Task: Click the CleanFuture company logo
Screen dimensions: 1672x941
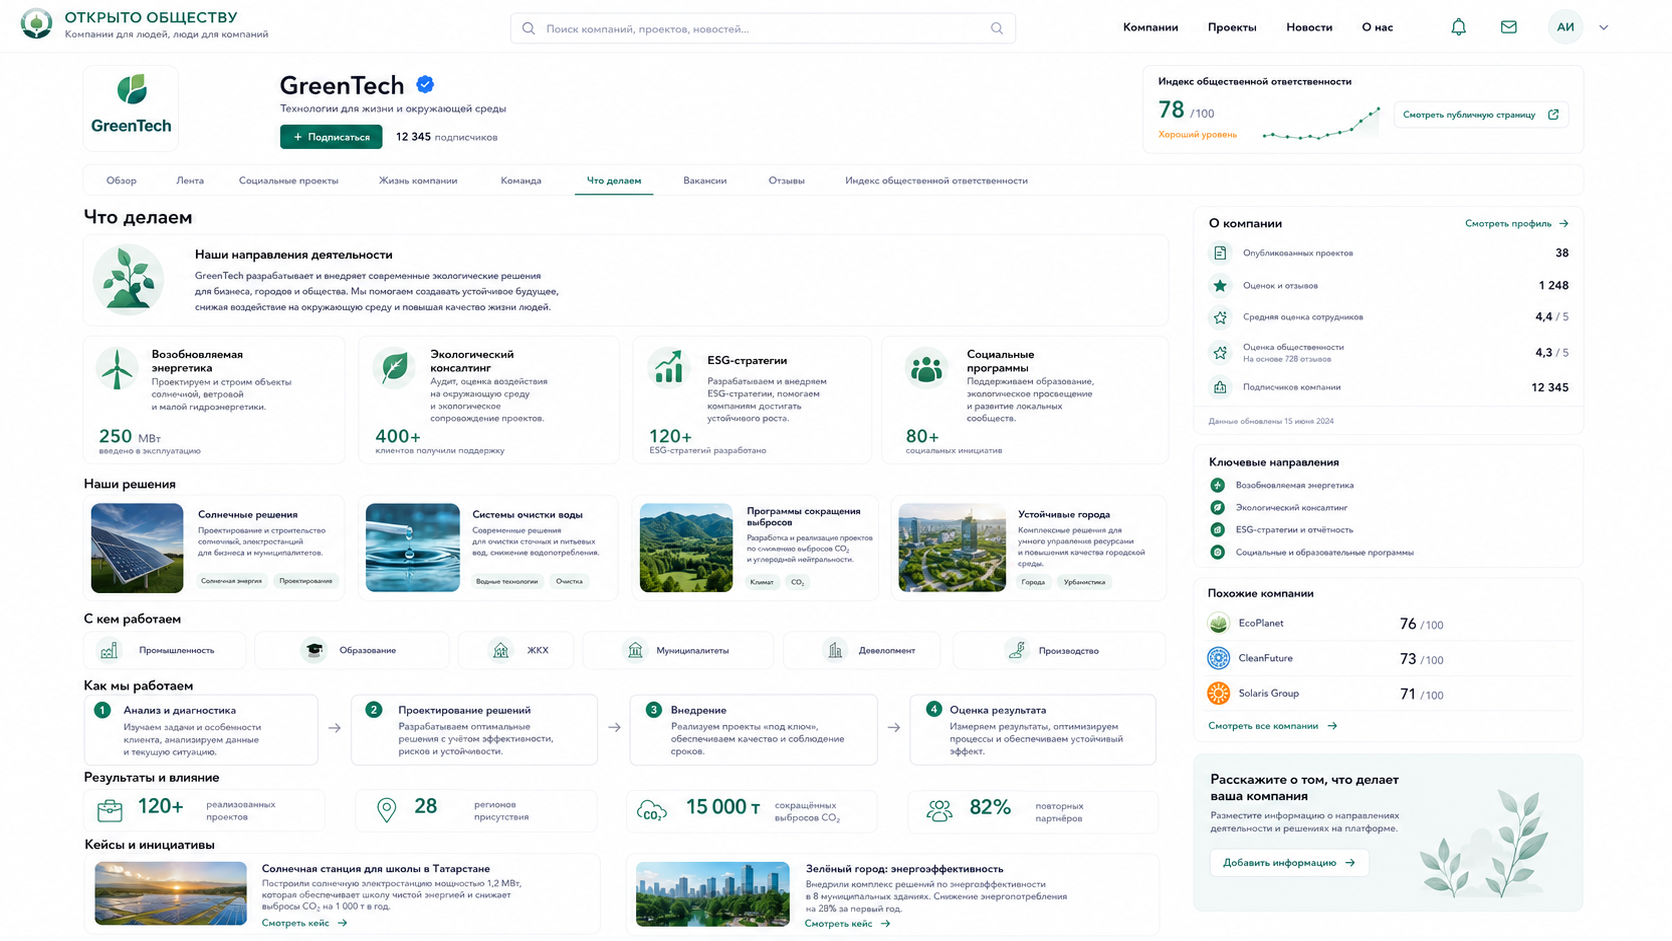Action: click(x=1218, y=658)
